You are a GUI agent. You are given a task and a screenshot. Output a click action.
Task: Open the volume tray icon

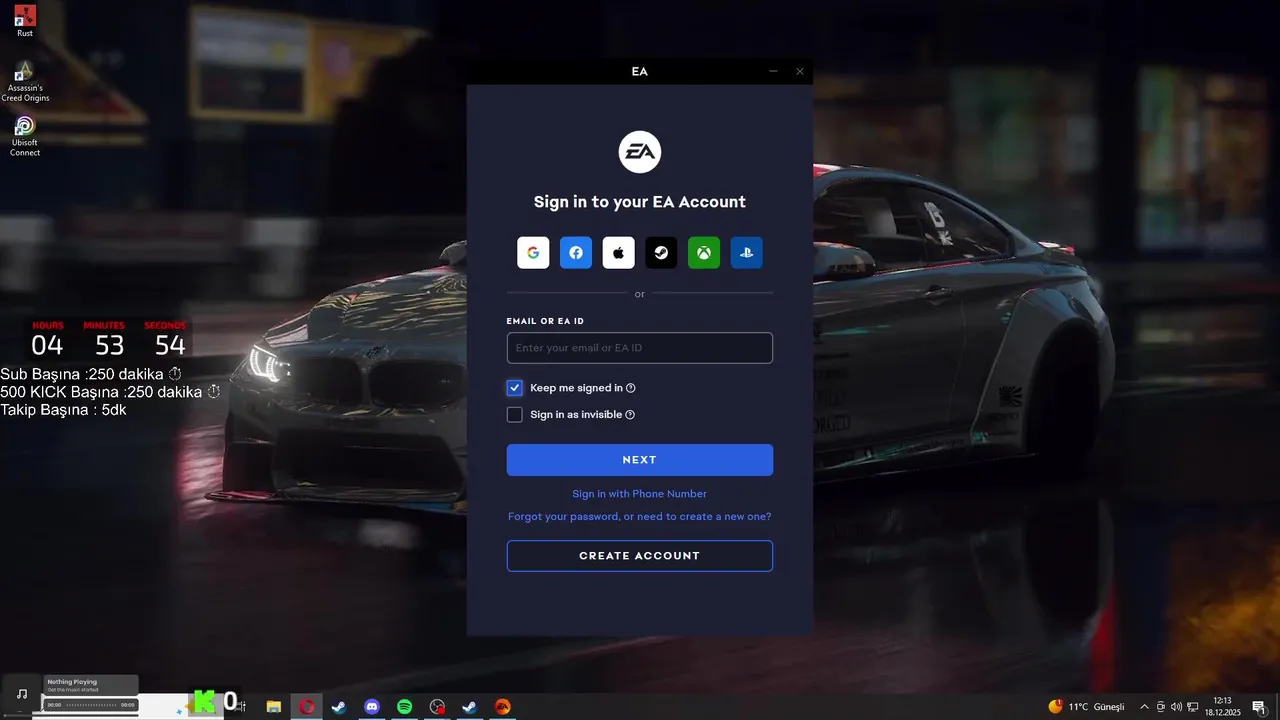pos(1176,707)
